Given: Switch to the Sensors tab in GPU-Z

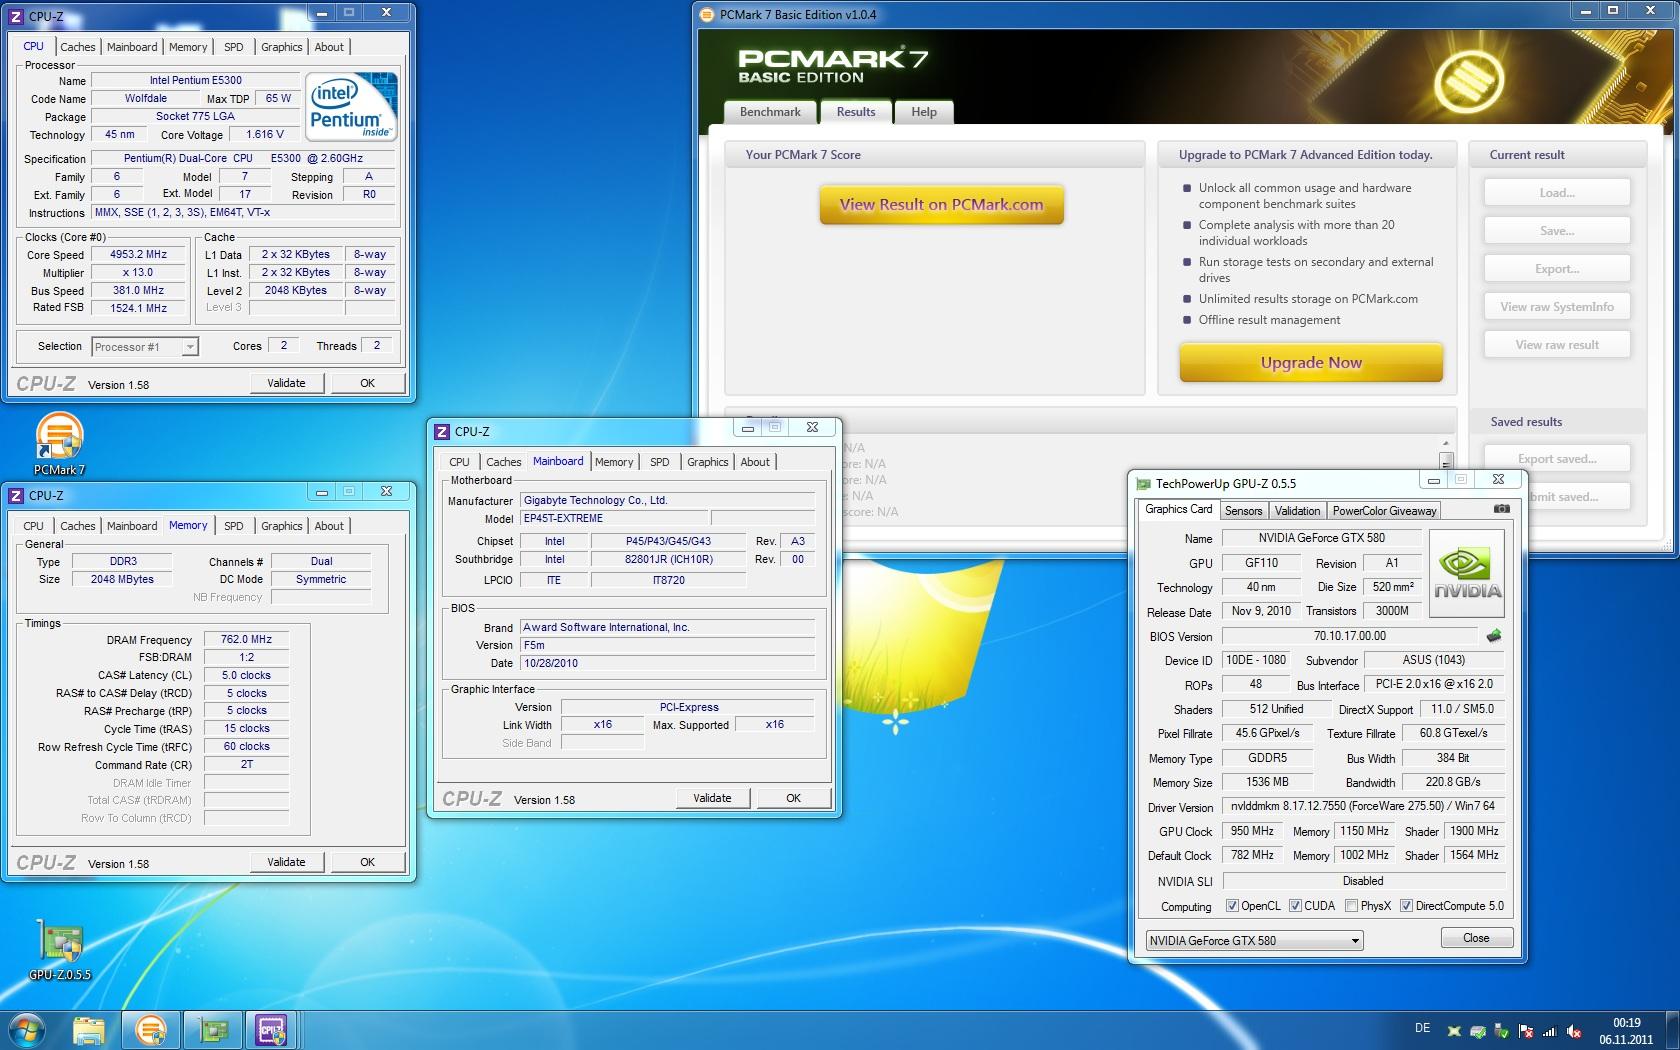Looking at the screenshot, I should tap(1243, 510).
